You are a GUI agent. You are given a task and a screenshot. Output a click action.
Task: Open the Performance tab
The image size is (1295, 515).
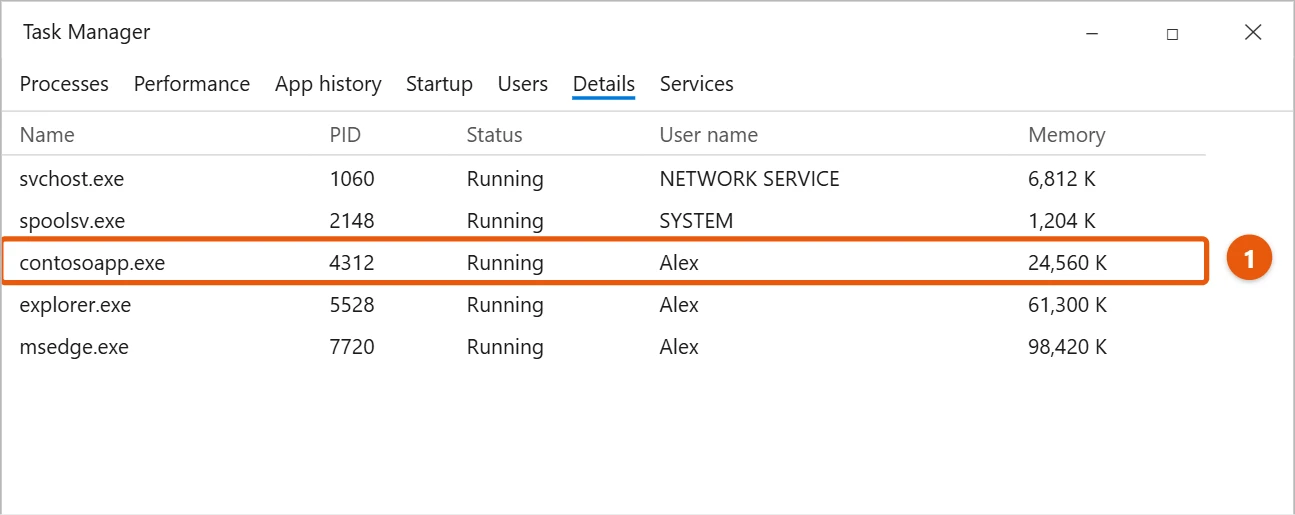pos(192,84)
